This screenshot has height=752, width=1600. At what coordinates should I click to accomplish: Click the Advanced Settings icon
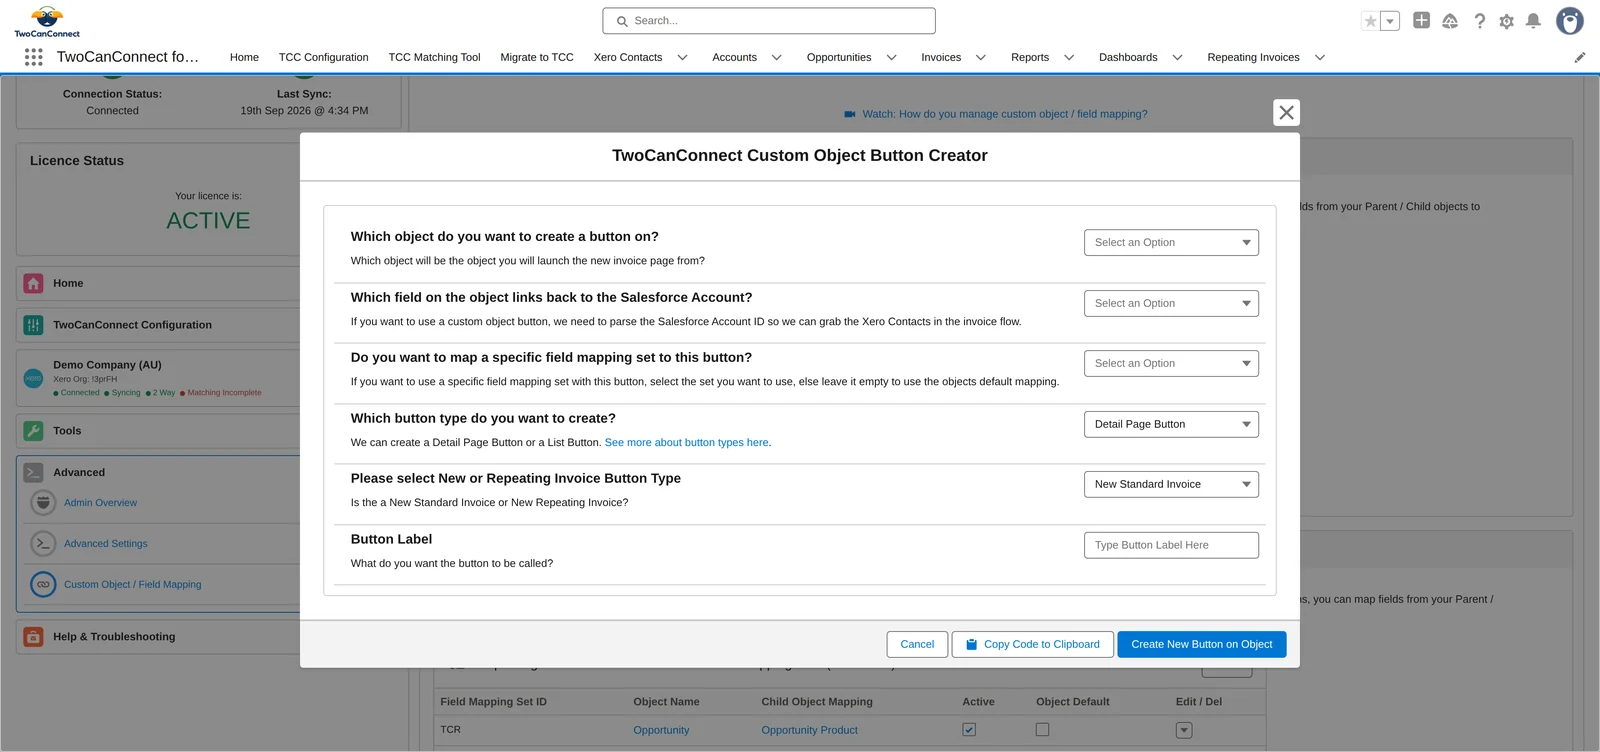[43, 544]
